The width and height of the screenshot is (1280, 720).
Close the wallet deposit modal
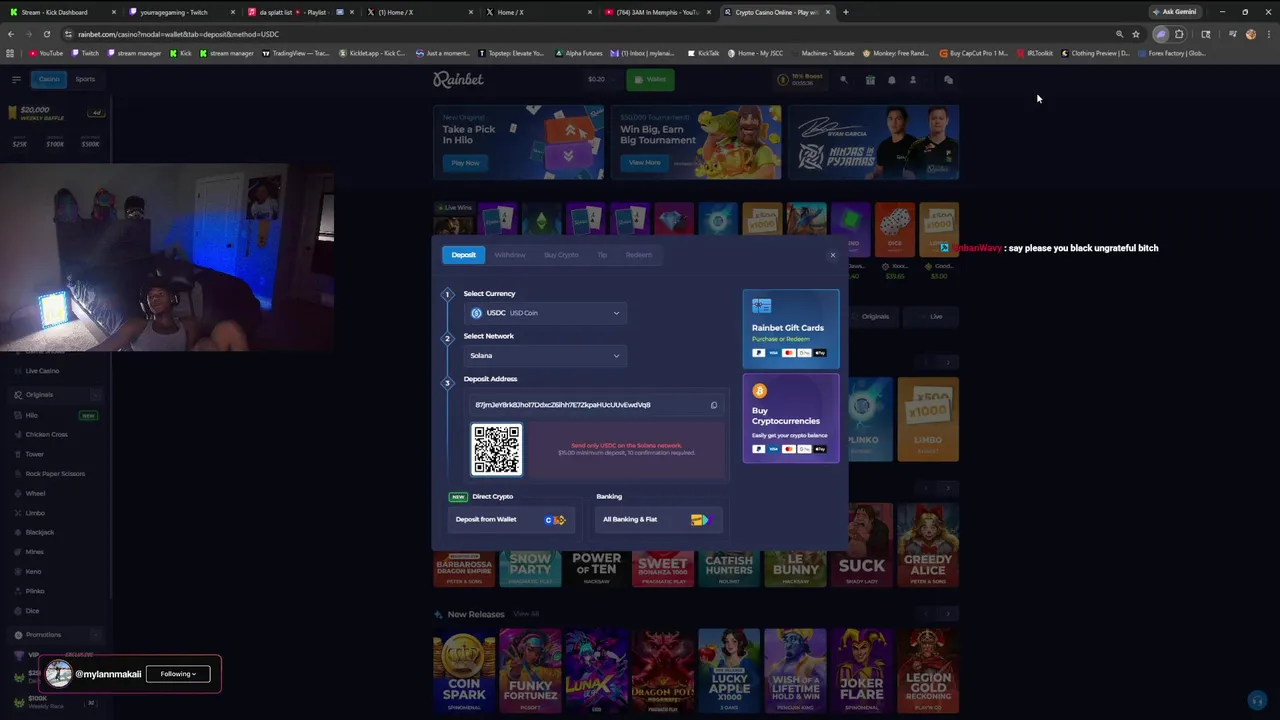tap(832, 255)
